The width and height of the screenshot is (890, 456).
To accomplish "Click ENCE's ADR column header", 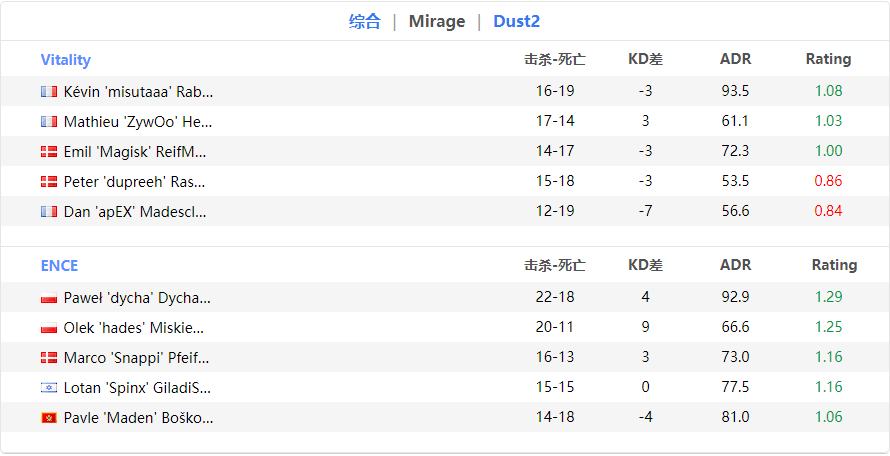I will [735, 265].
